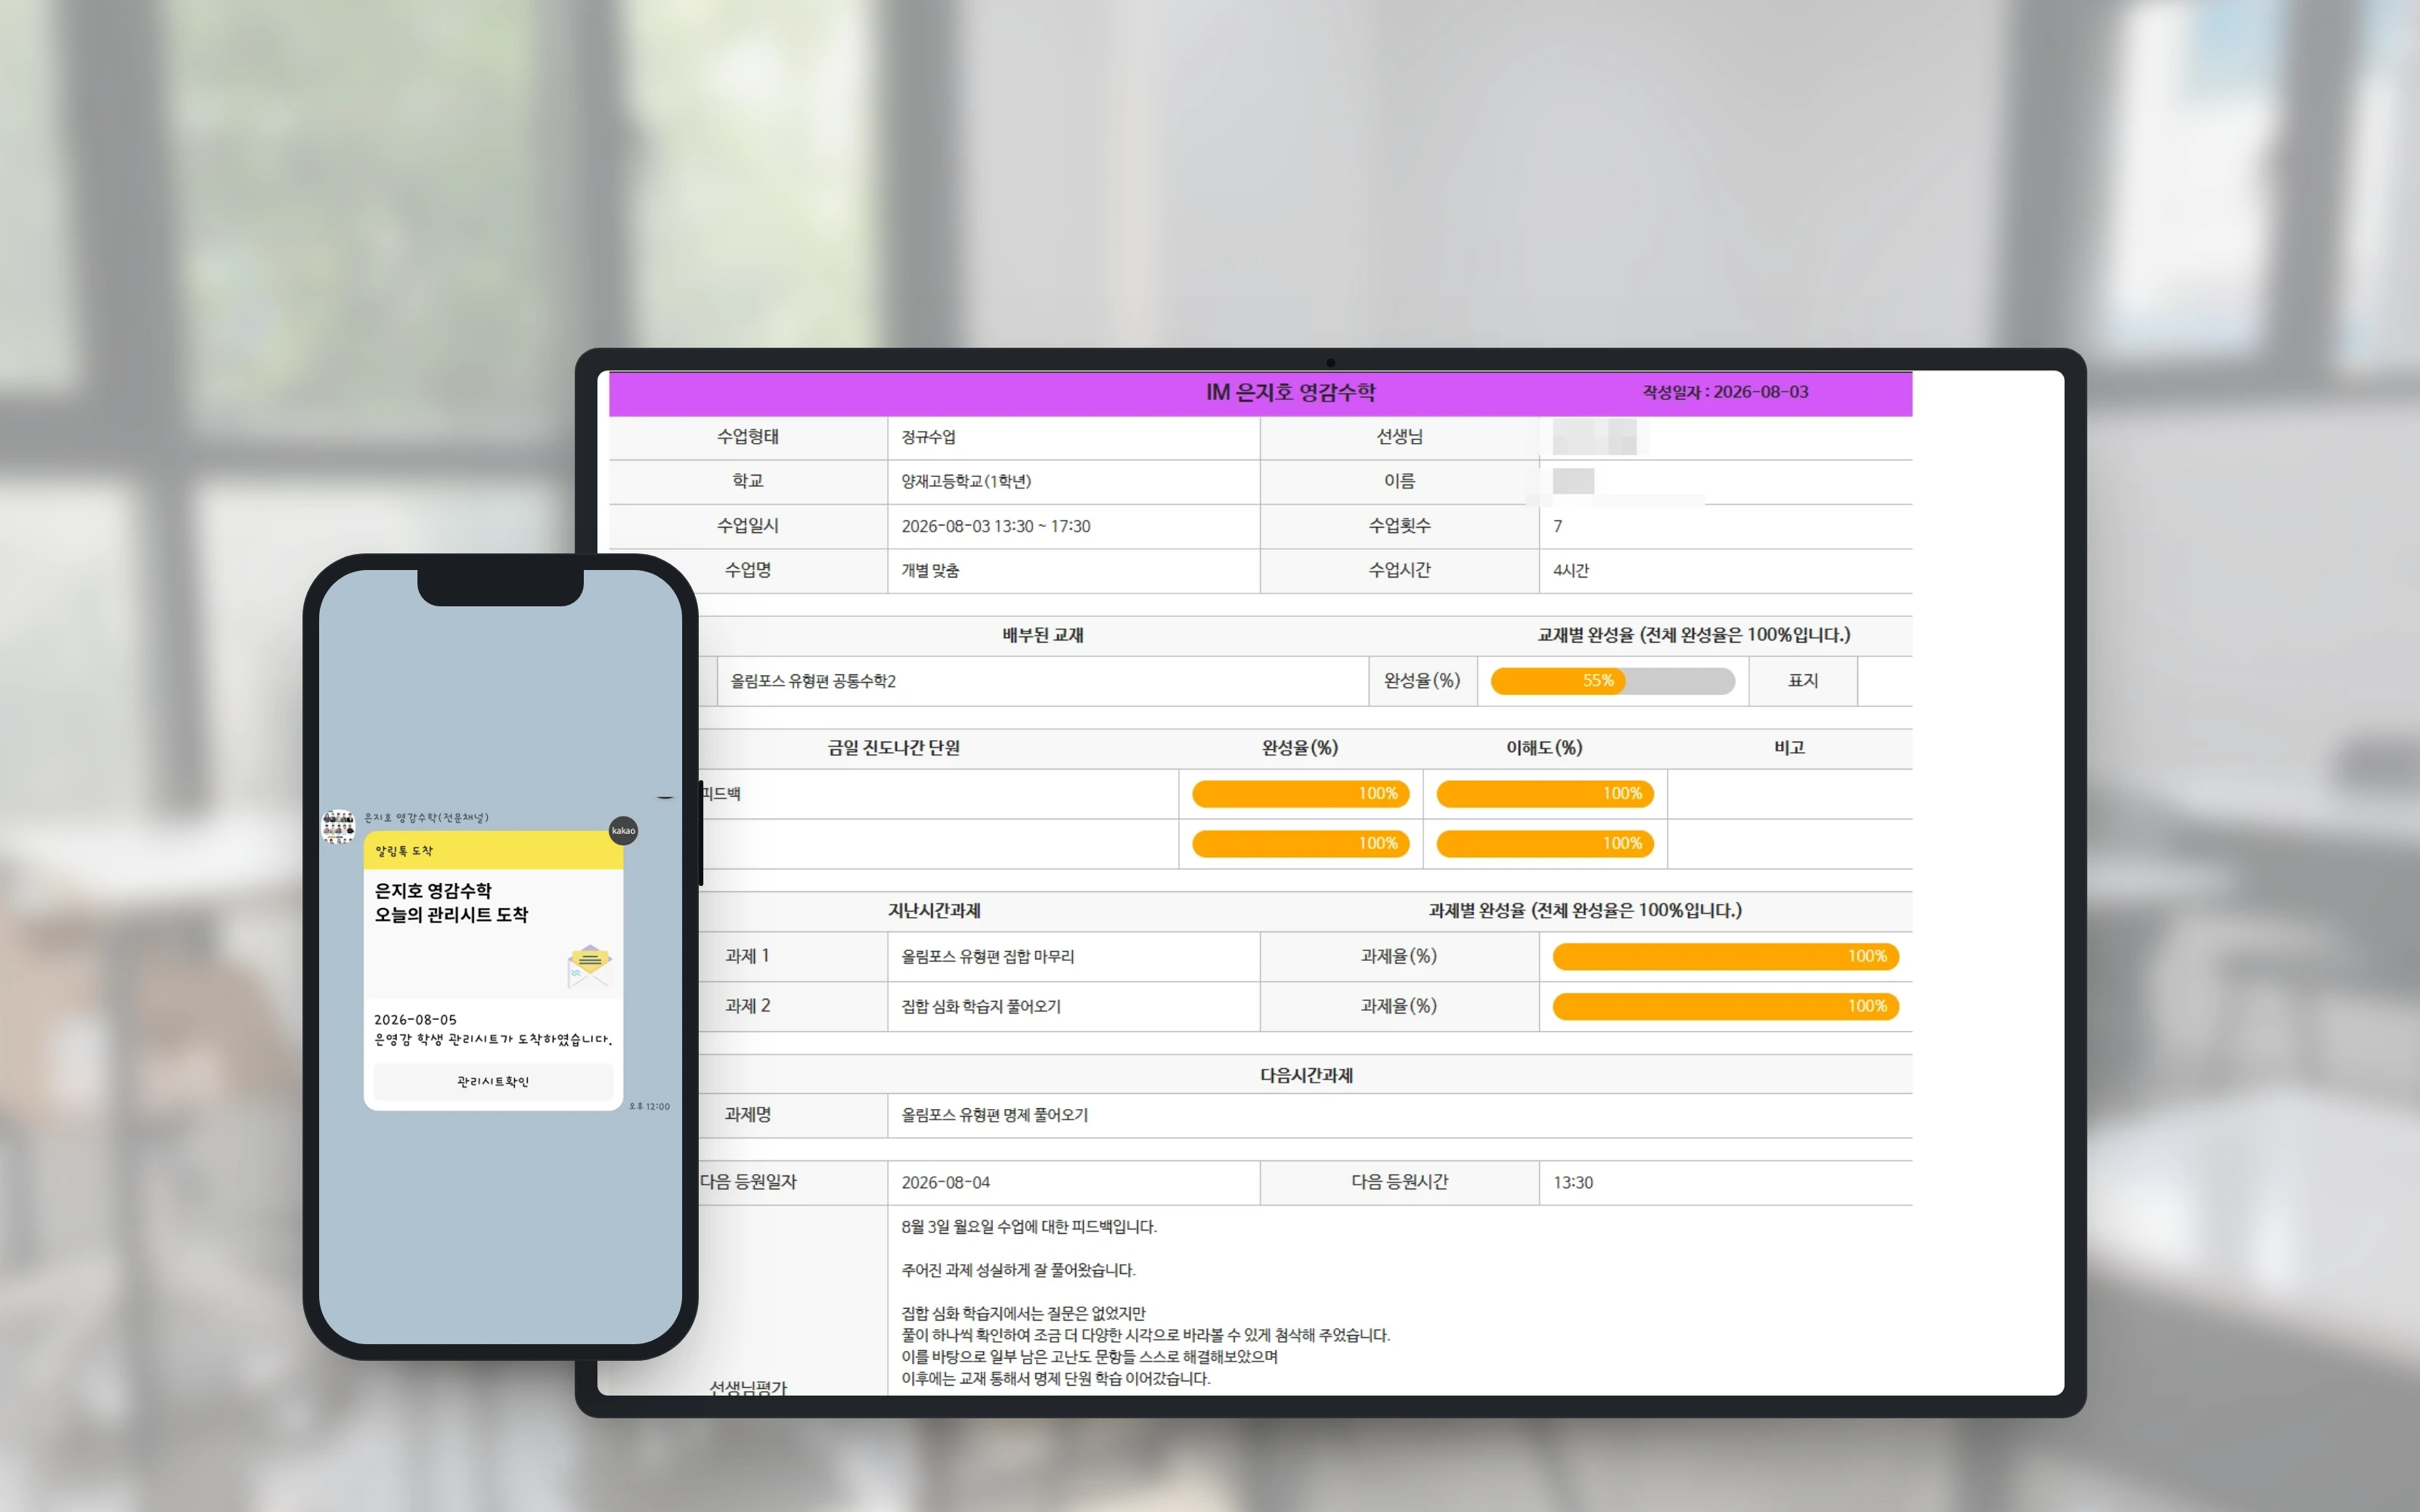
Task: Click the 과제별 완성율 summary header
Action: pos(1585,911)
